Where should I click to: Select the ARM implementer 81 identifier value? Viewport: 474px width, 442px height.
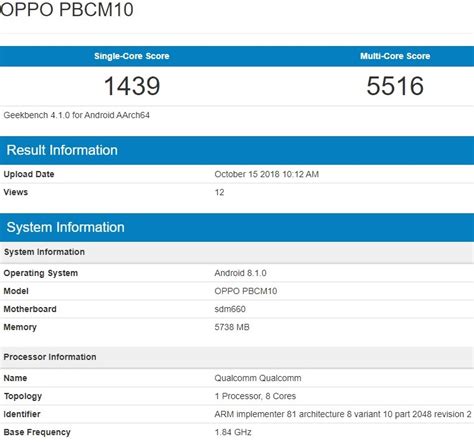pyautogui.click(x=343, y=414)
